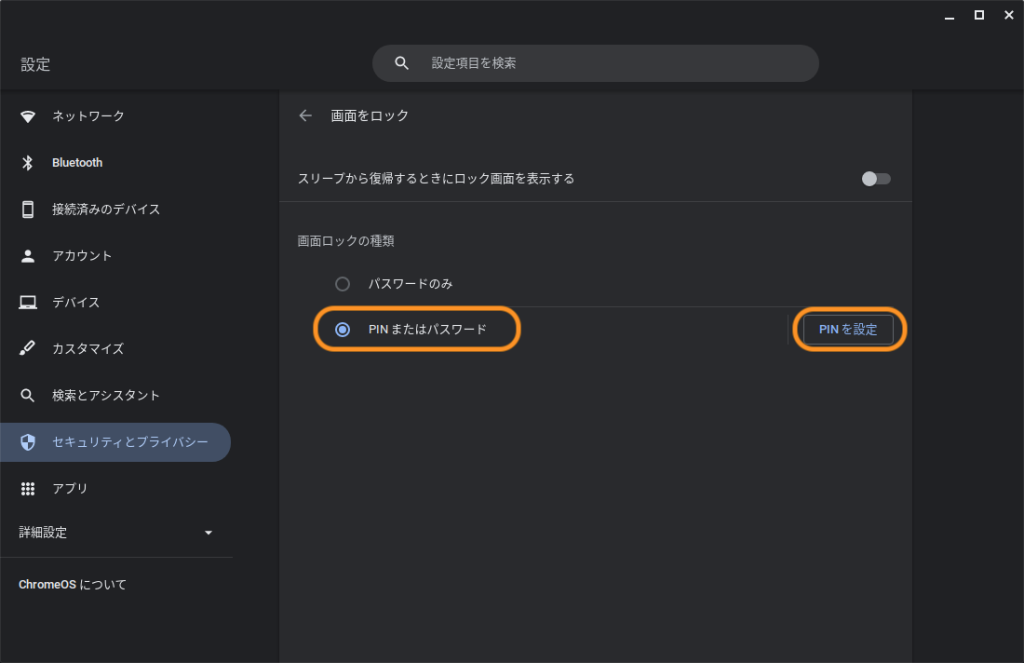This screenshot has width=1024, height=663.
Task: Open ChromeOS について page
Action: [x=72, y=585]
